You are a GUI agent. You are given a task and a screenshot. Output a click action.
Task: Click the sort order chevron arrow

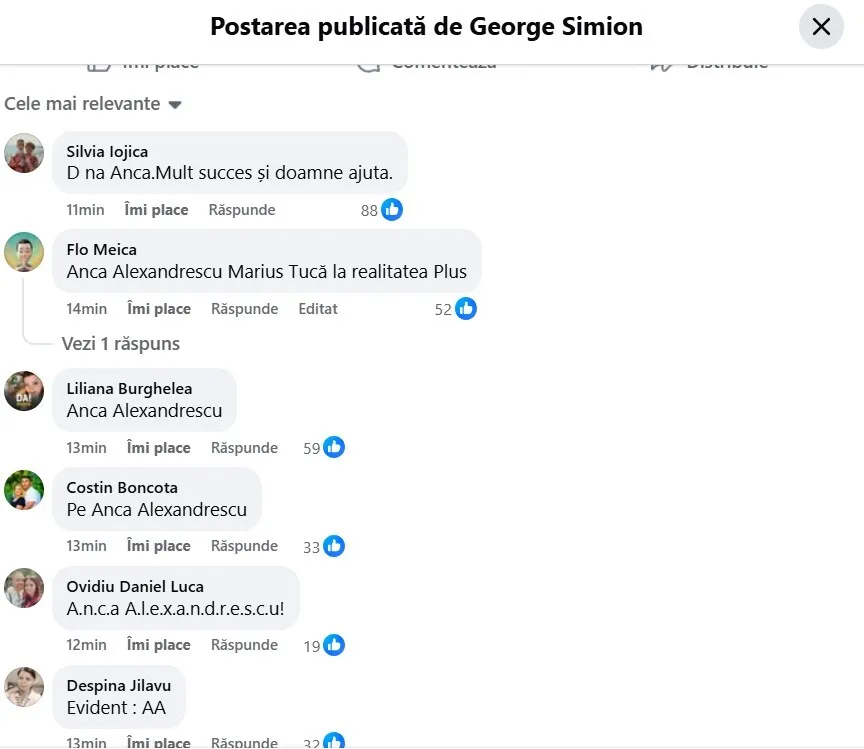click(x=174, y=104)
